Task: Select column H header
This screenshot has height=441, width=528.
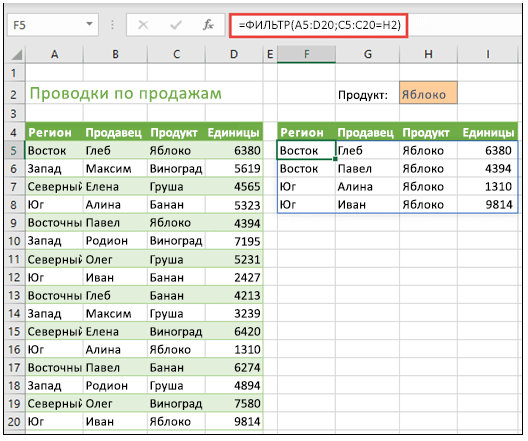Action: [x=428, y=54]
